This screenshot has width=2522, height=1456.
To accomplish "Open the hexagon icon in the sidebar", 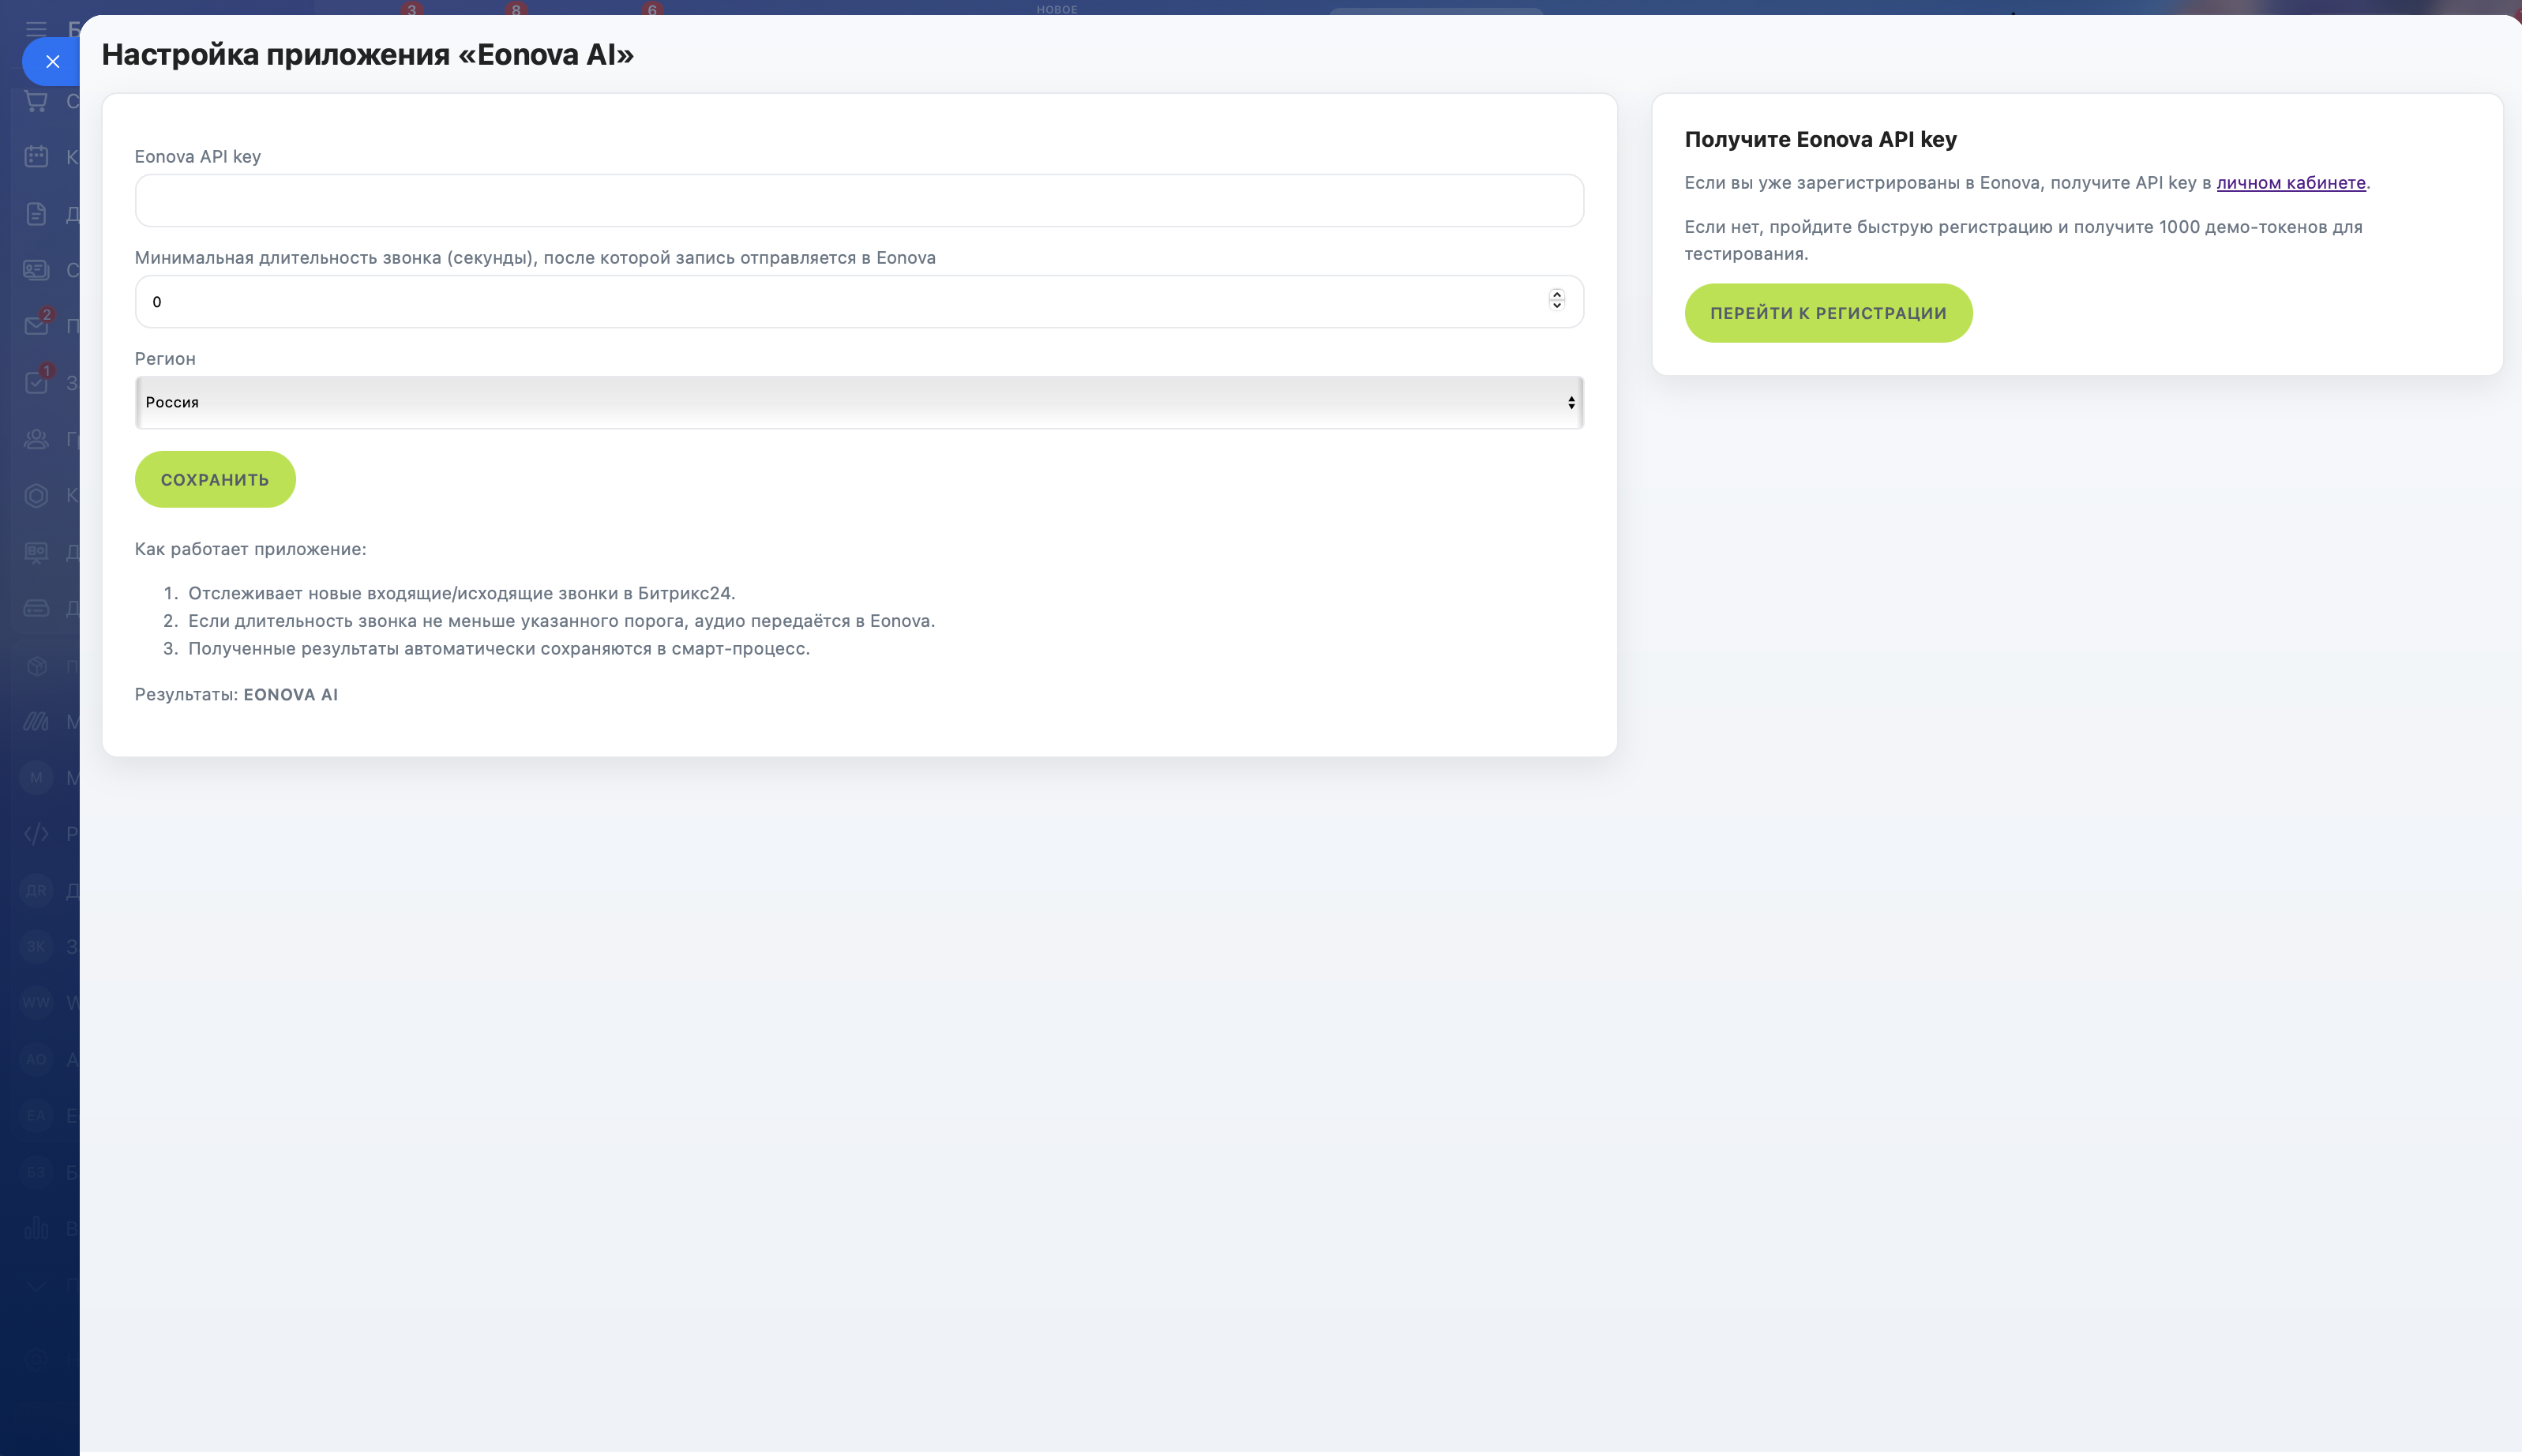I will click(x=36, y=495).
